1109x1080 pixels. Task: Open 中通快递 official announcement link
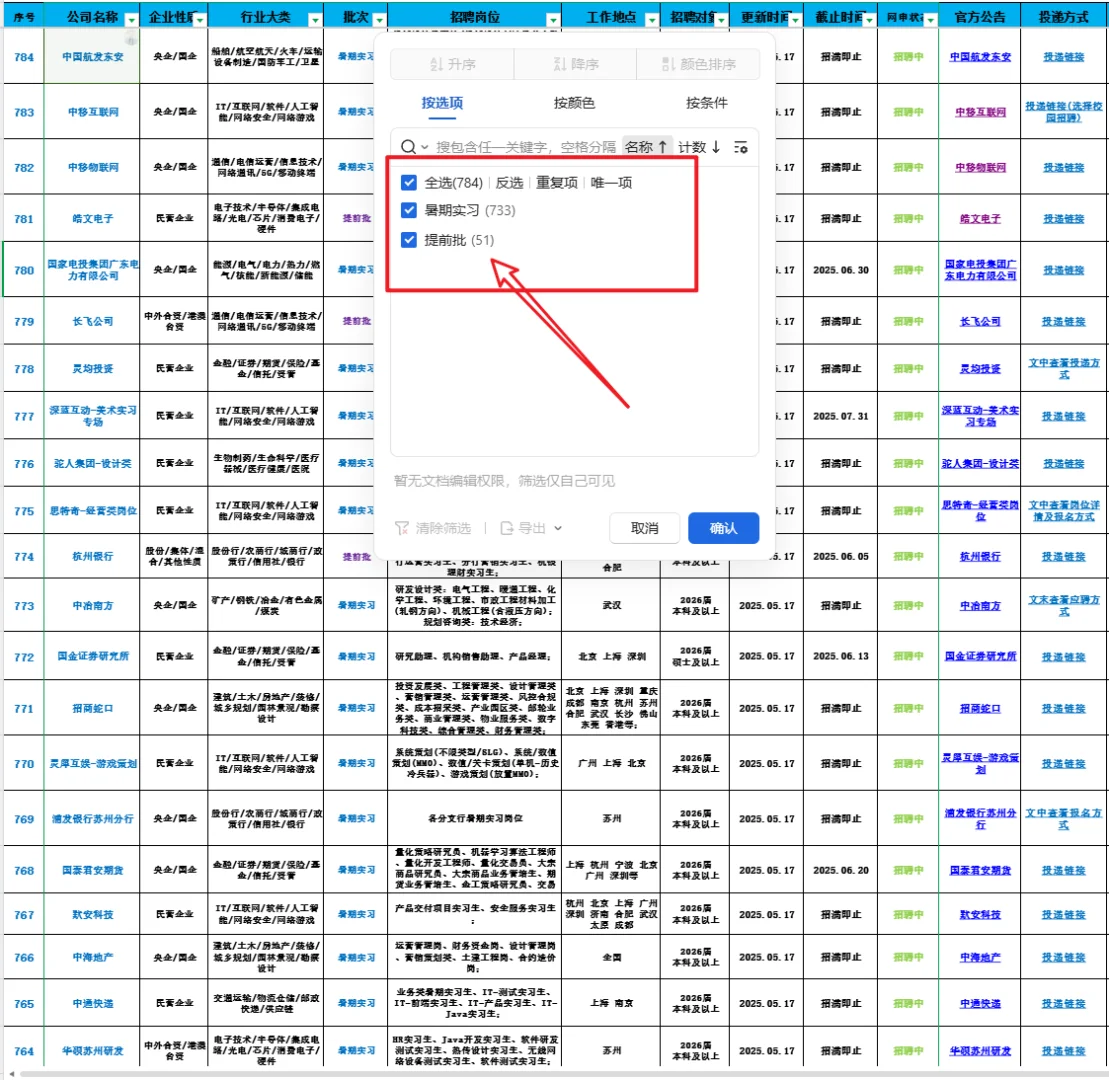pyautogui.click(x=980, y=1004)
